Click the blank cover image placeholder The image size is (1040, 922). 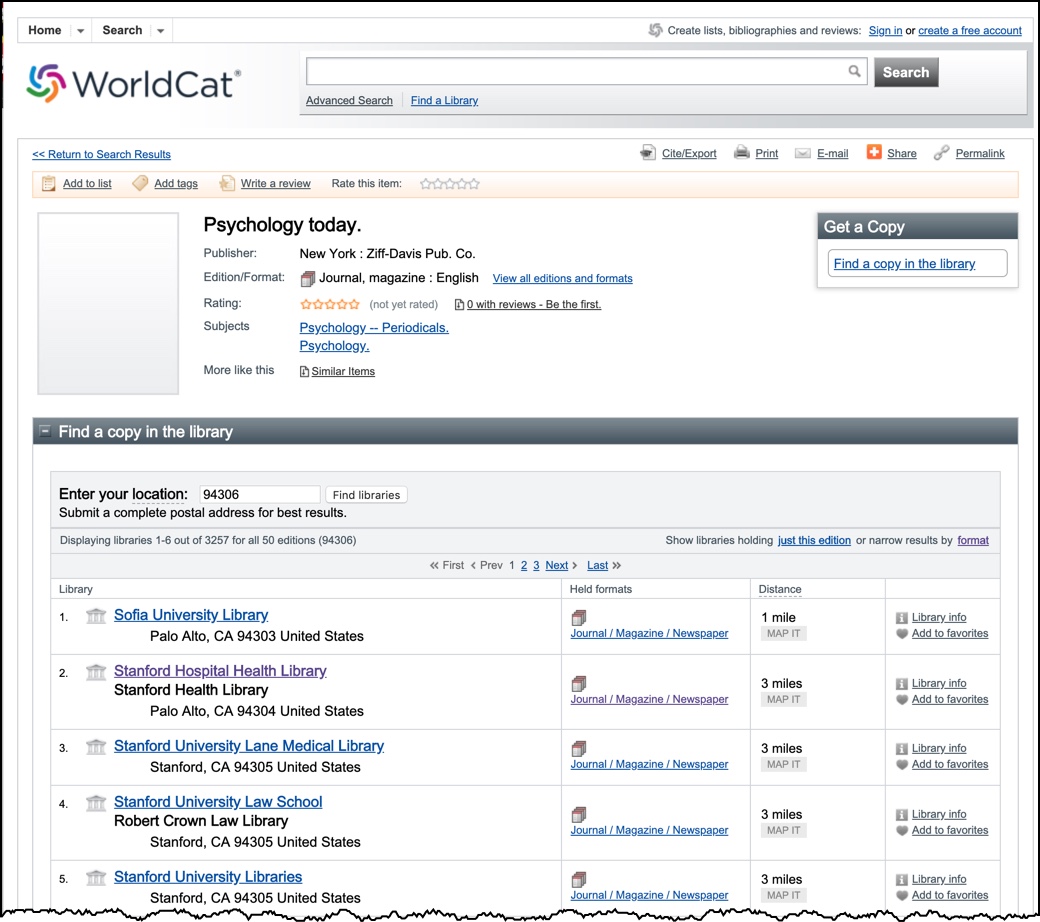pos(108,303)
